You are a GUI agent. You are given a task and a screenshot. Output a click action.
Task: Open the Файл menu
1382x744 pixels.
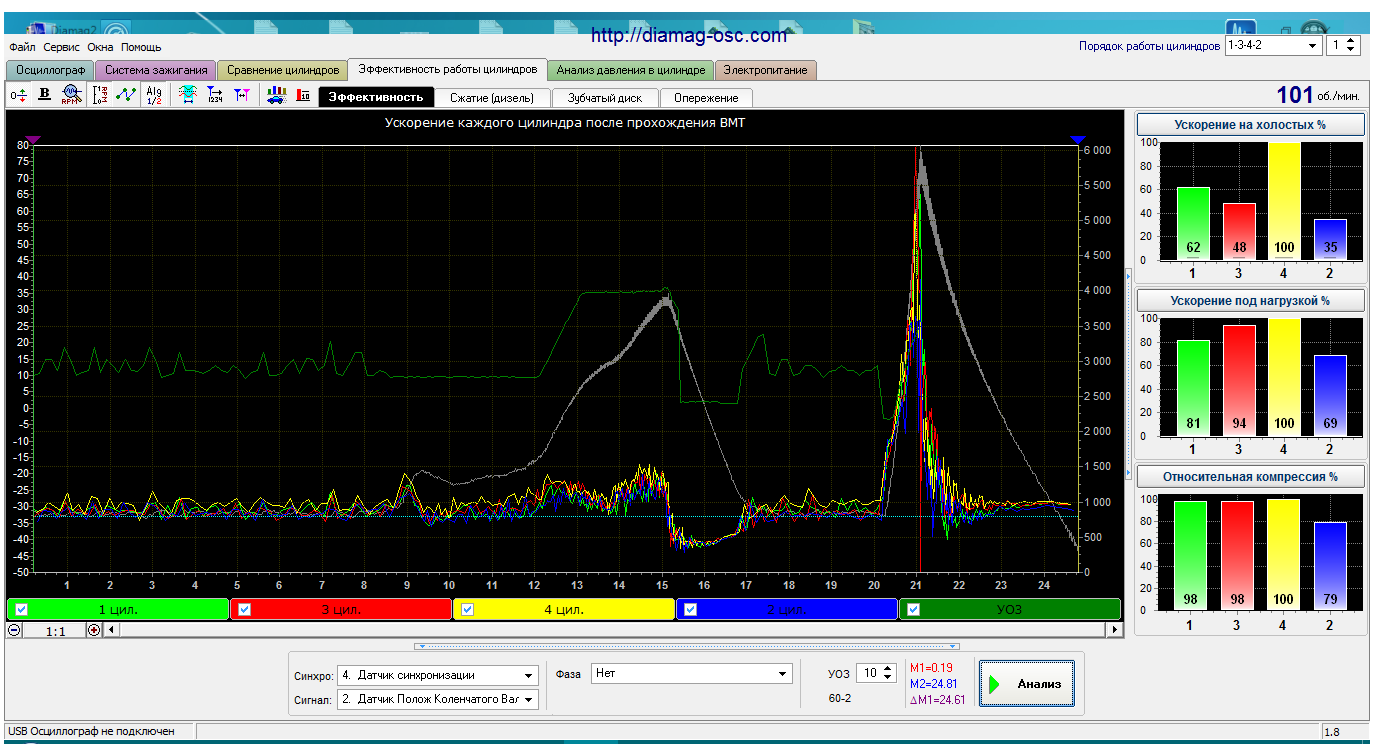(x=22, y=47)
